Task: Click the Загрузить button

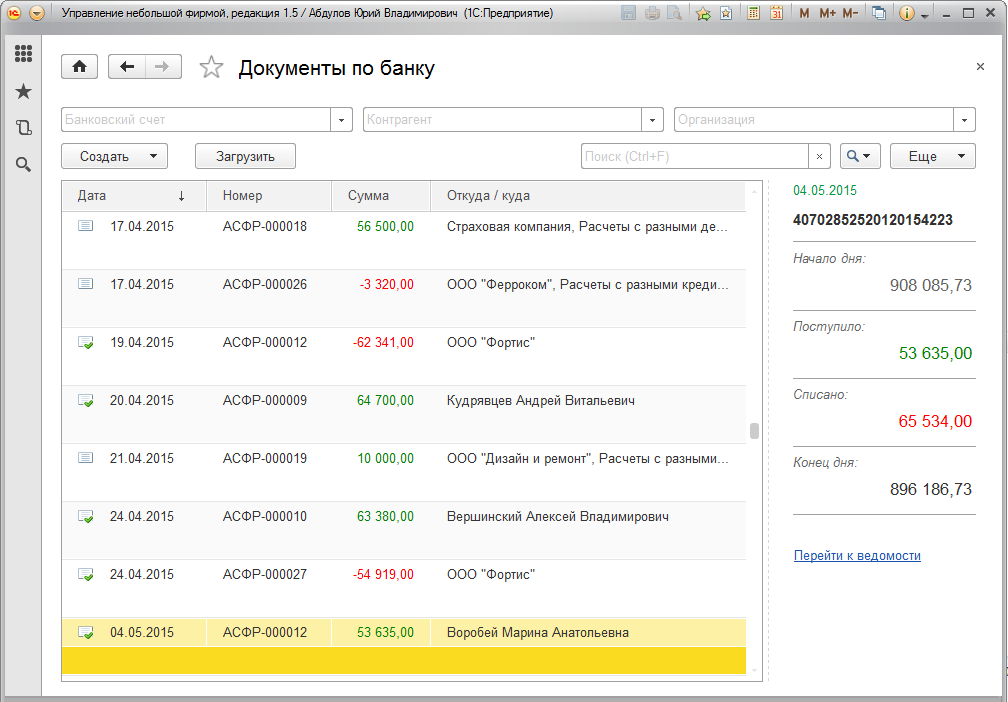Action: [245, 157]
